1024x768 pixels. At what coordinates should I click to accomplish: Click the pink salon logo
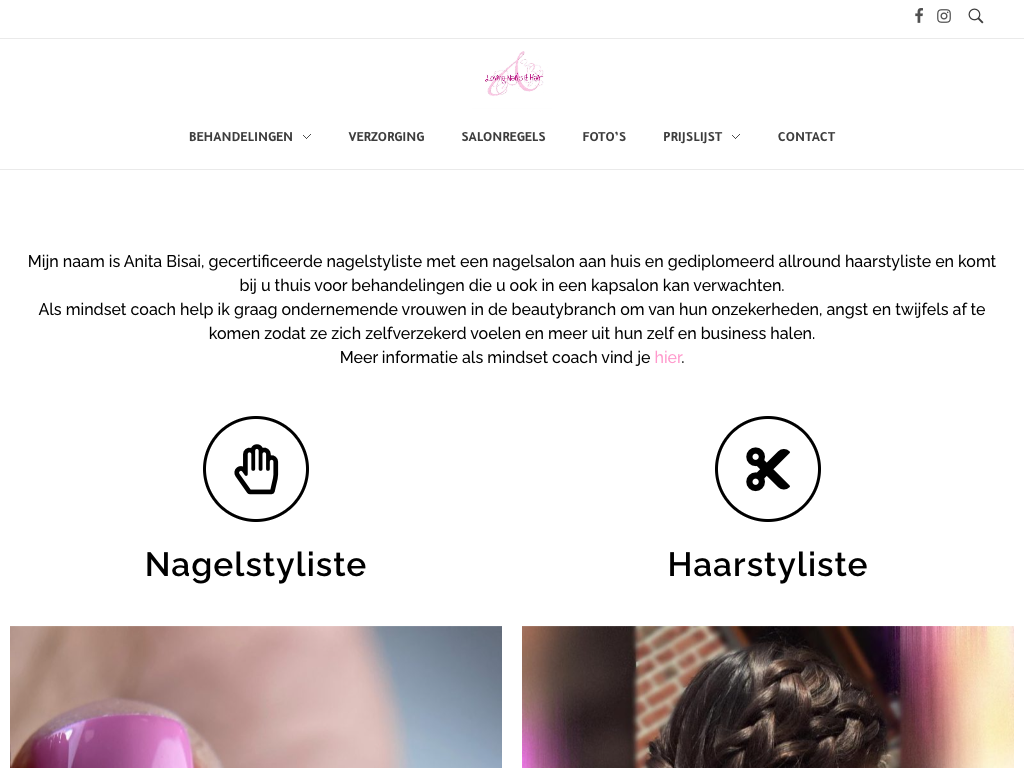pos(514,74)
